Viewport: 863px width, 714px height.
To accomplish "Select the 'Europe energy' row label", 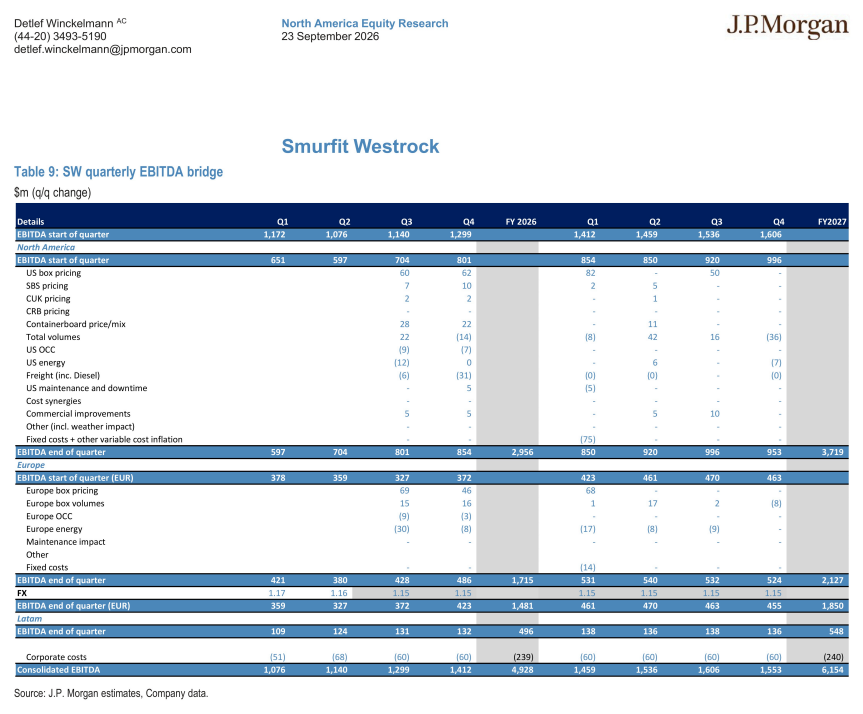I will (x=54, y=529).
